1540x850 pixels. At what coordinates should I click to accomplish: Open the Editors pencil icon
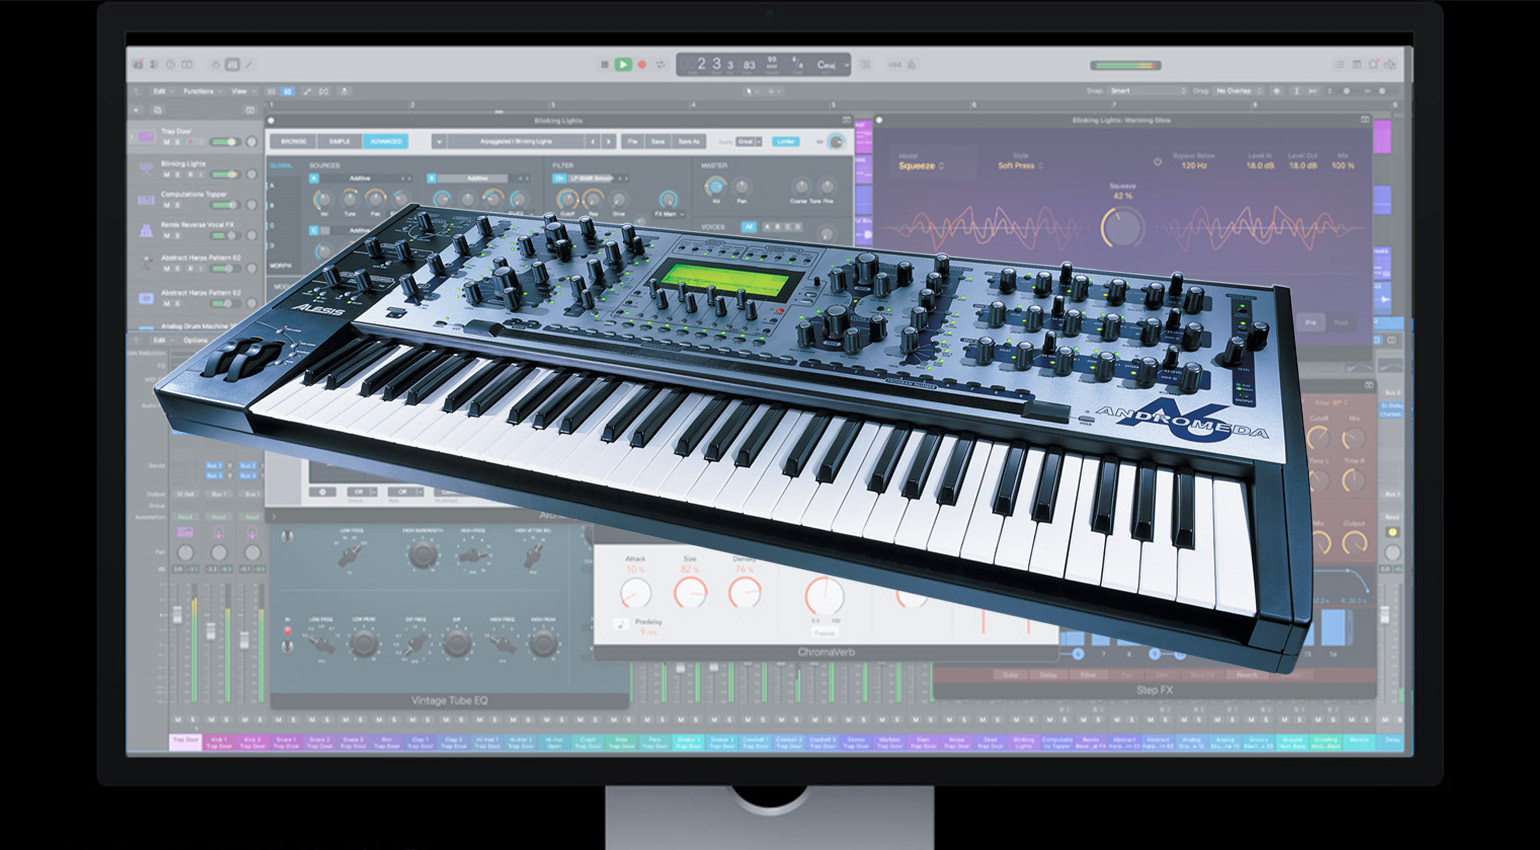249,64
